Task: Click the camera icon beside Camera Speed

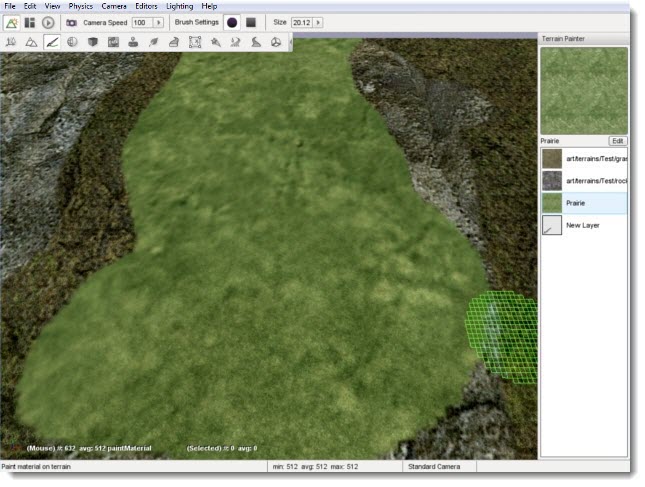Action: tap(72, 22)
